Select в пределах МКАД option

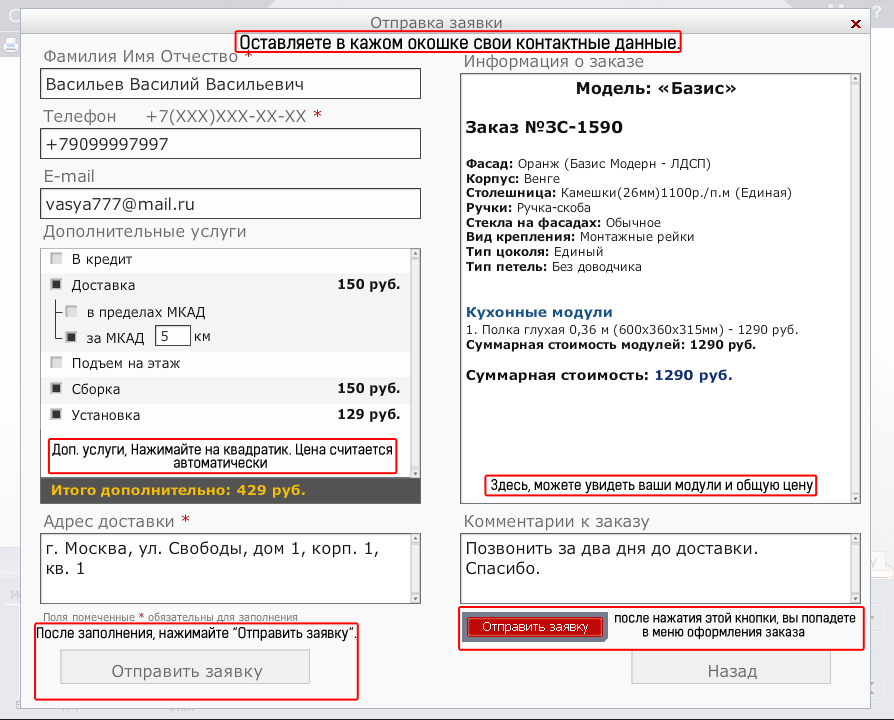71,311
